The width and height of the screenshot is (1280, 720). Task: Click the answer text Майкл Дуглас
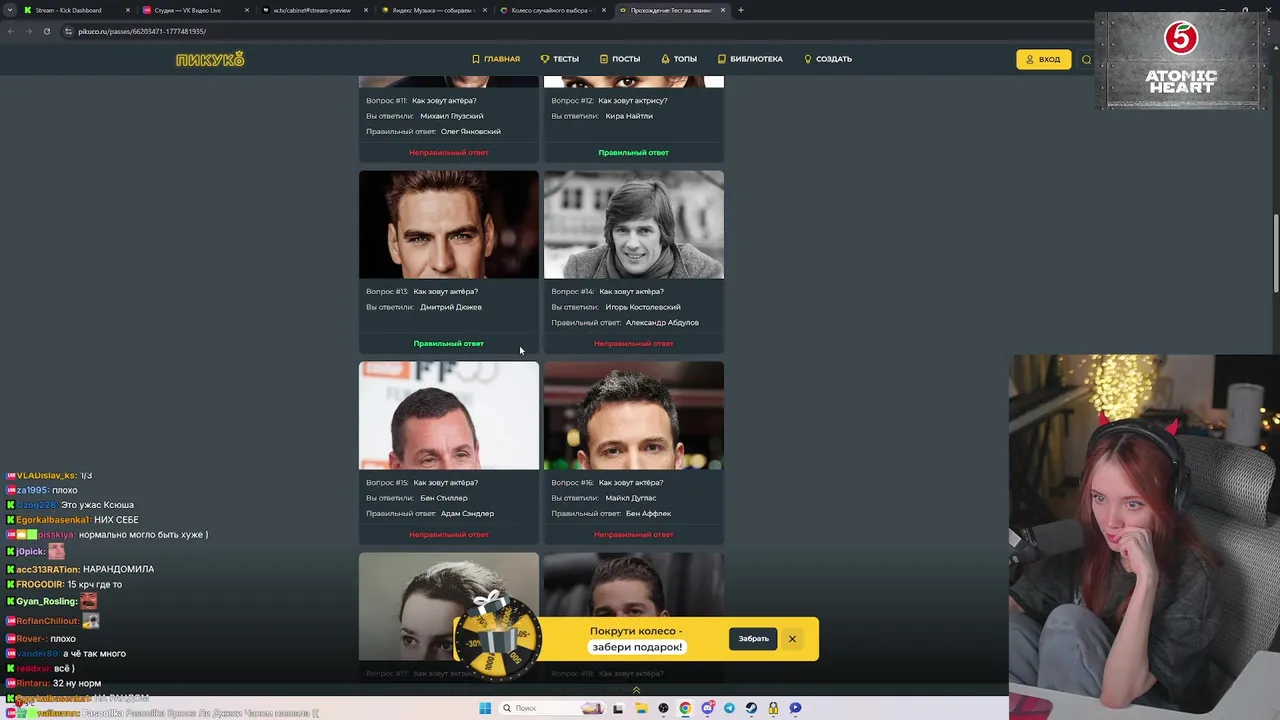pos(631,498)
